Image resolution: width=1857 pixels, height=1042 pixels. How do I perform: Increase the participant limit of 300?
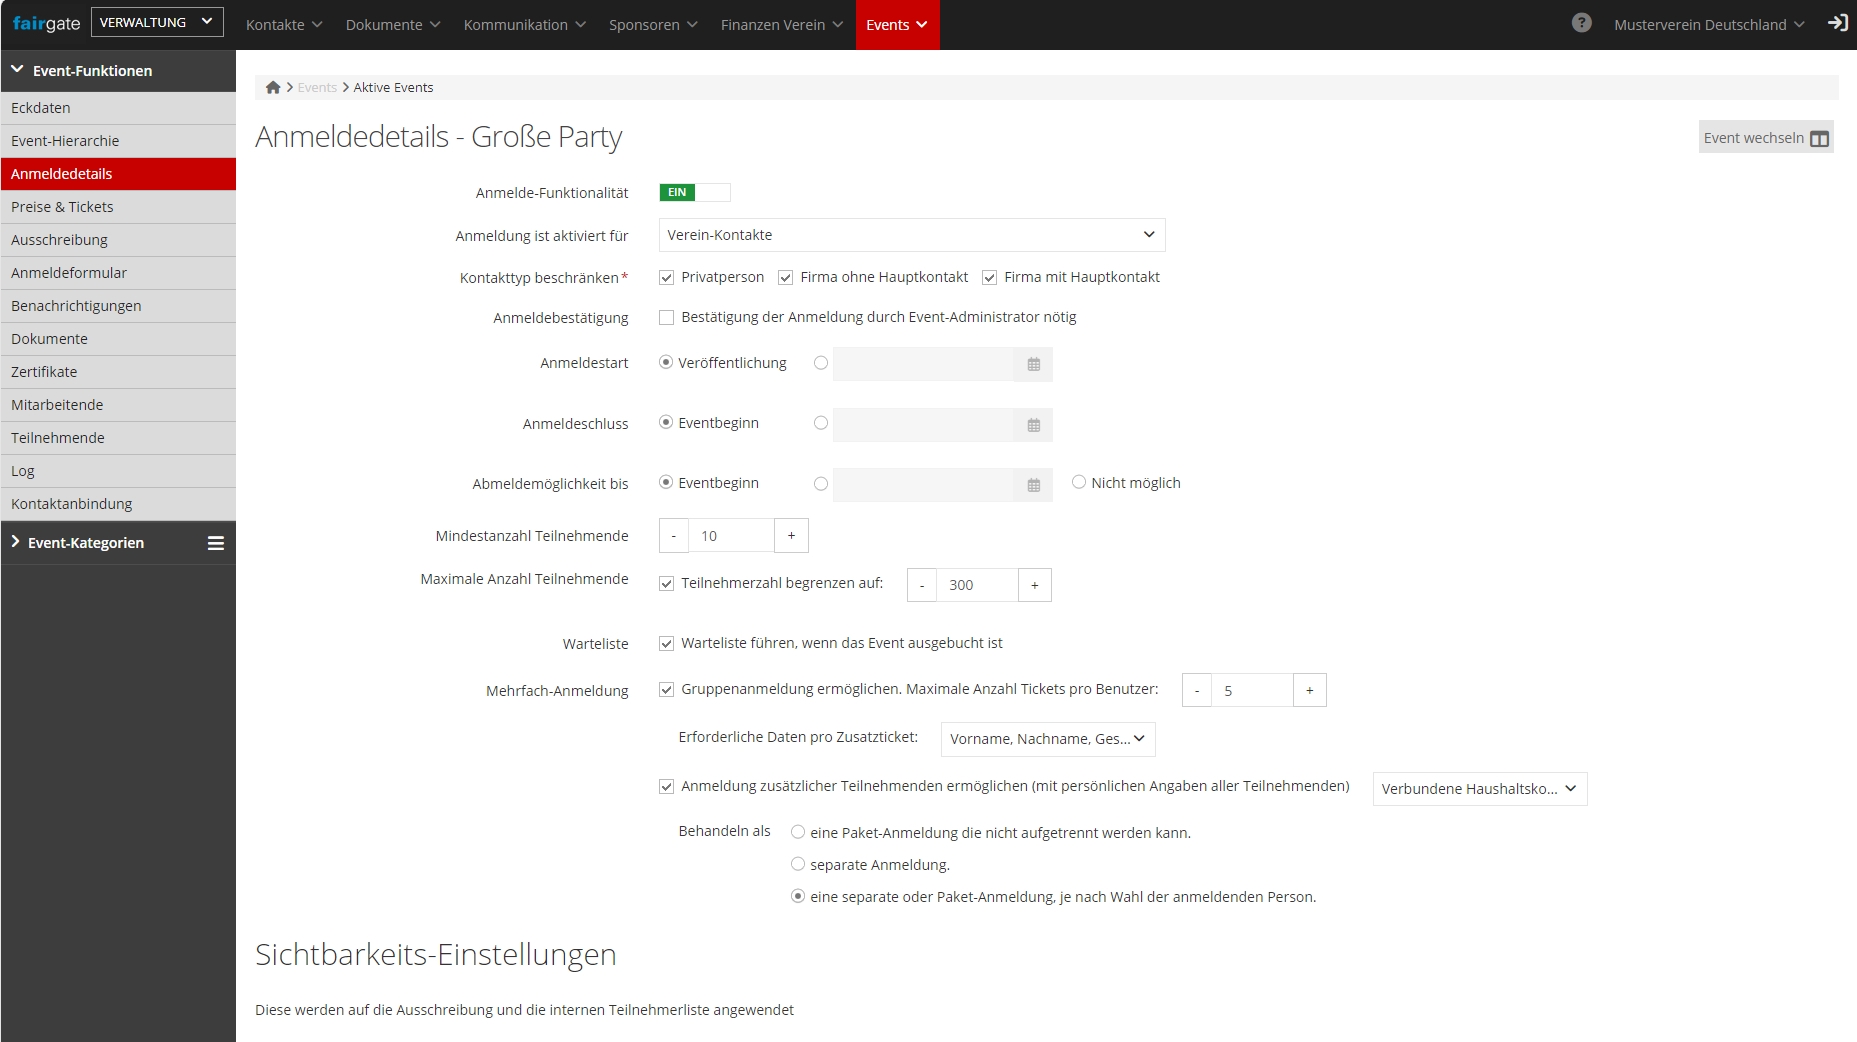(1035, 585)
